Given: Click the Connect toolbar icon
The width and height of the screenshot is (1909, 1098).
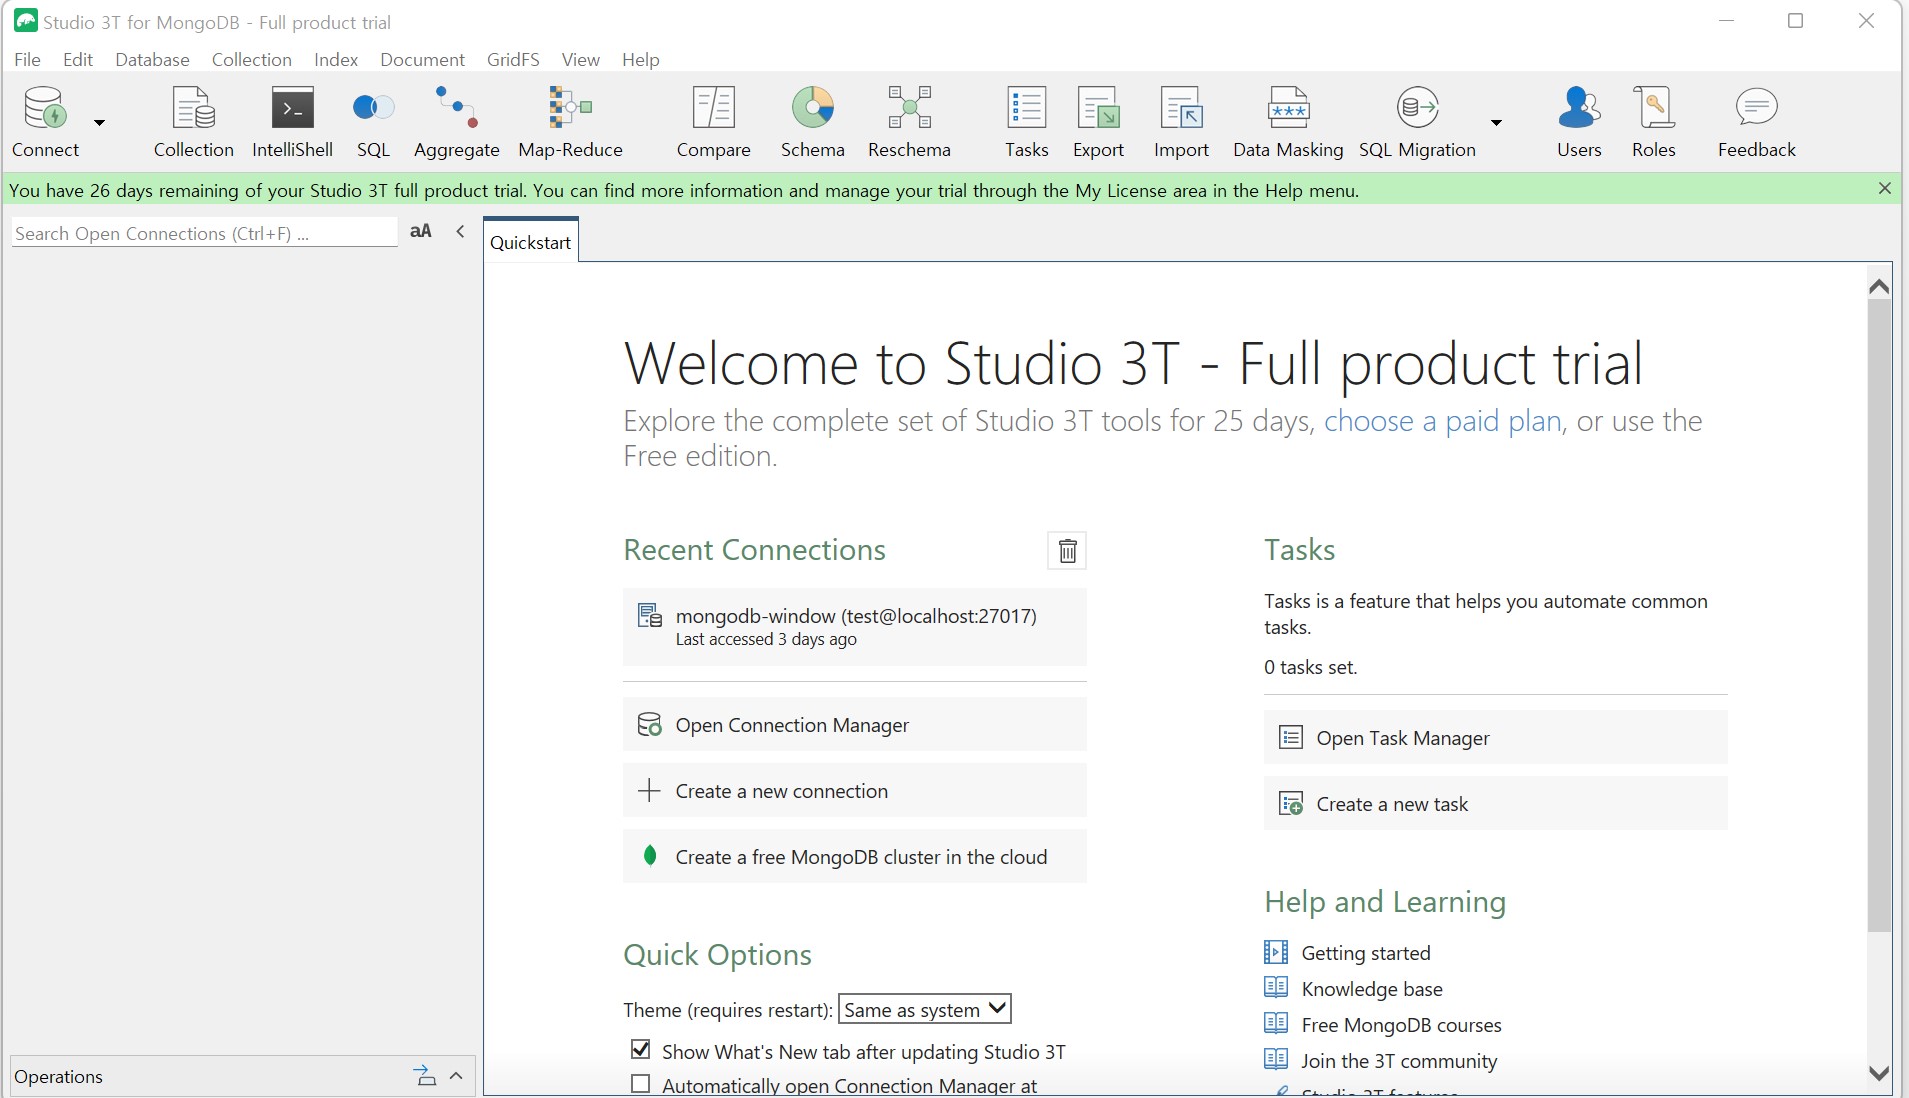Looking at the screenshot, I should tap(45, 121).
